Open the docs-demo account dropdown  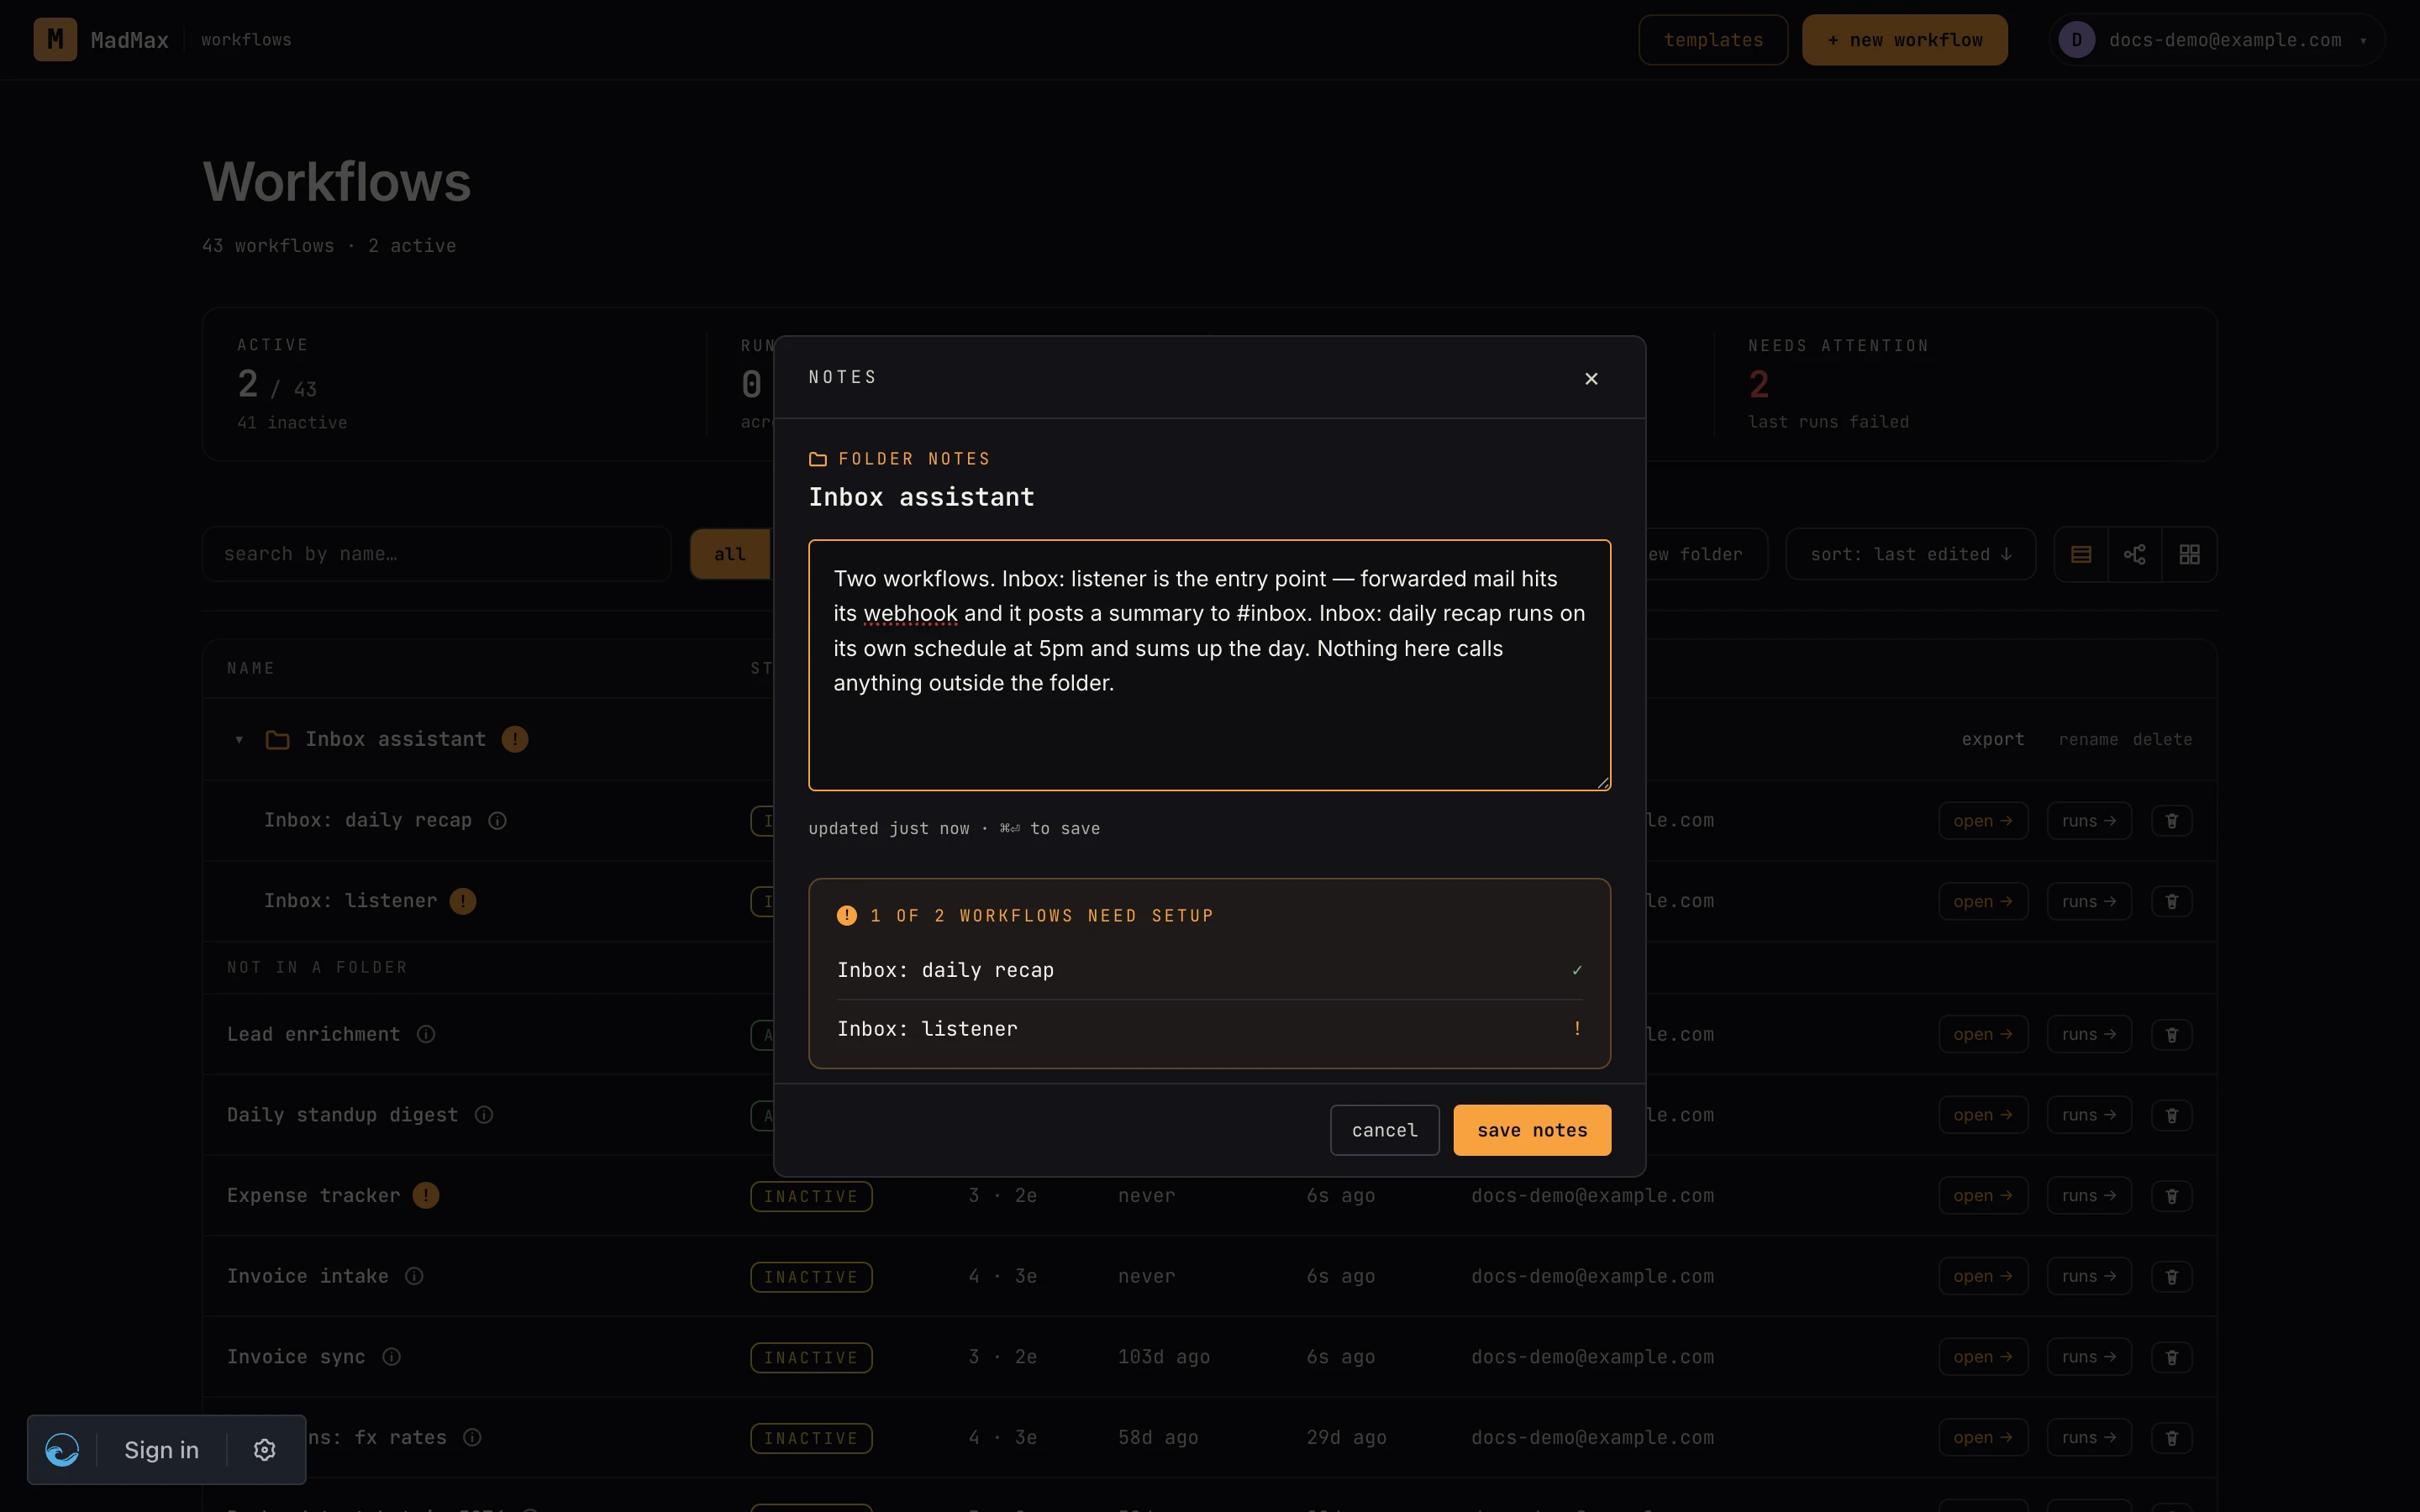(x=2217, y=40)
